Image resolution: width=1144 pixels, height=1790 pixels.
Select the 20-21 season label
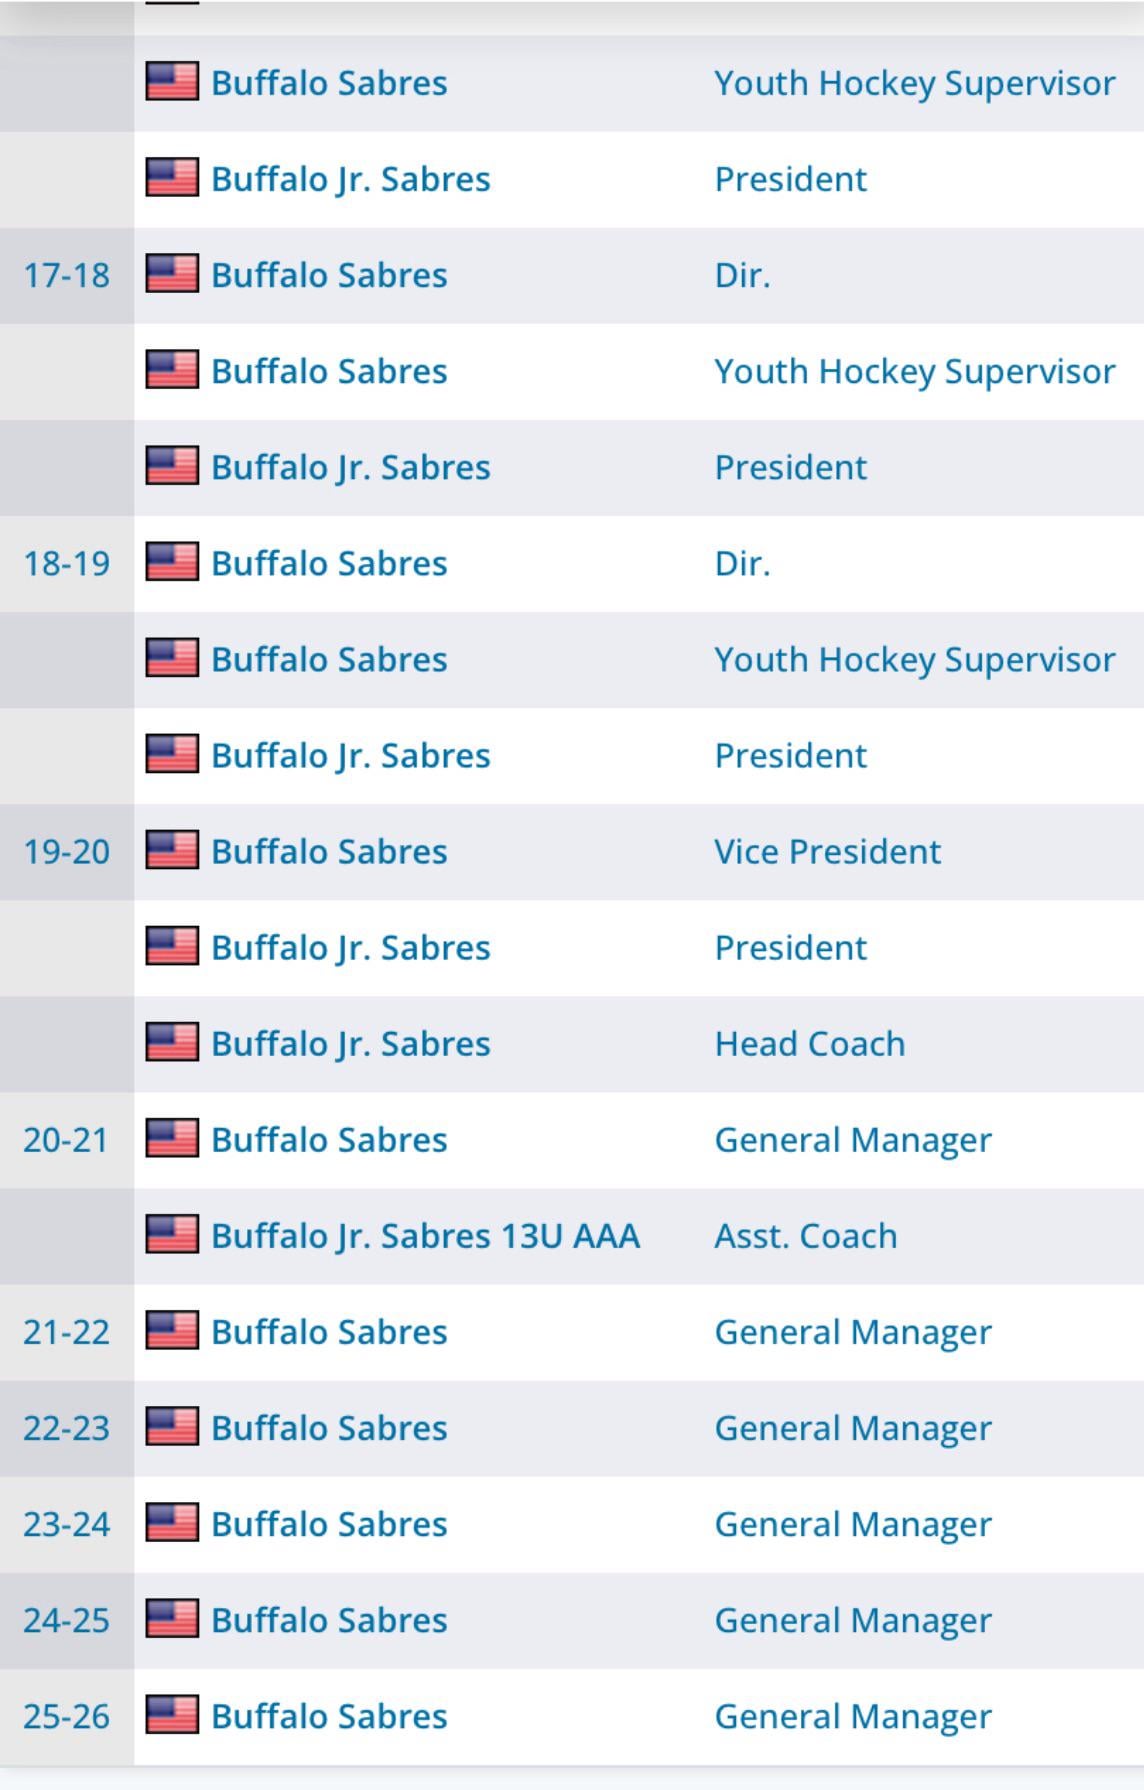tap(66, 1139)
